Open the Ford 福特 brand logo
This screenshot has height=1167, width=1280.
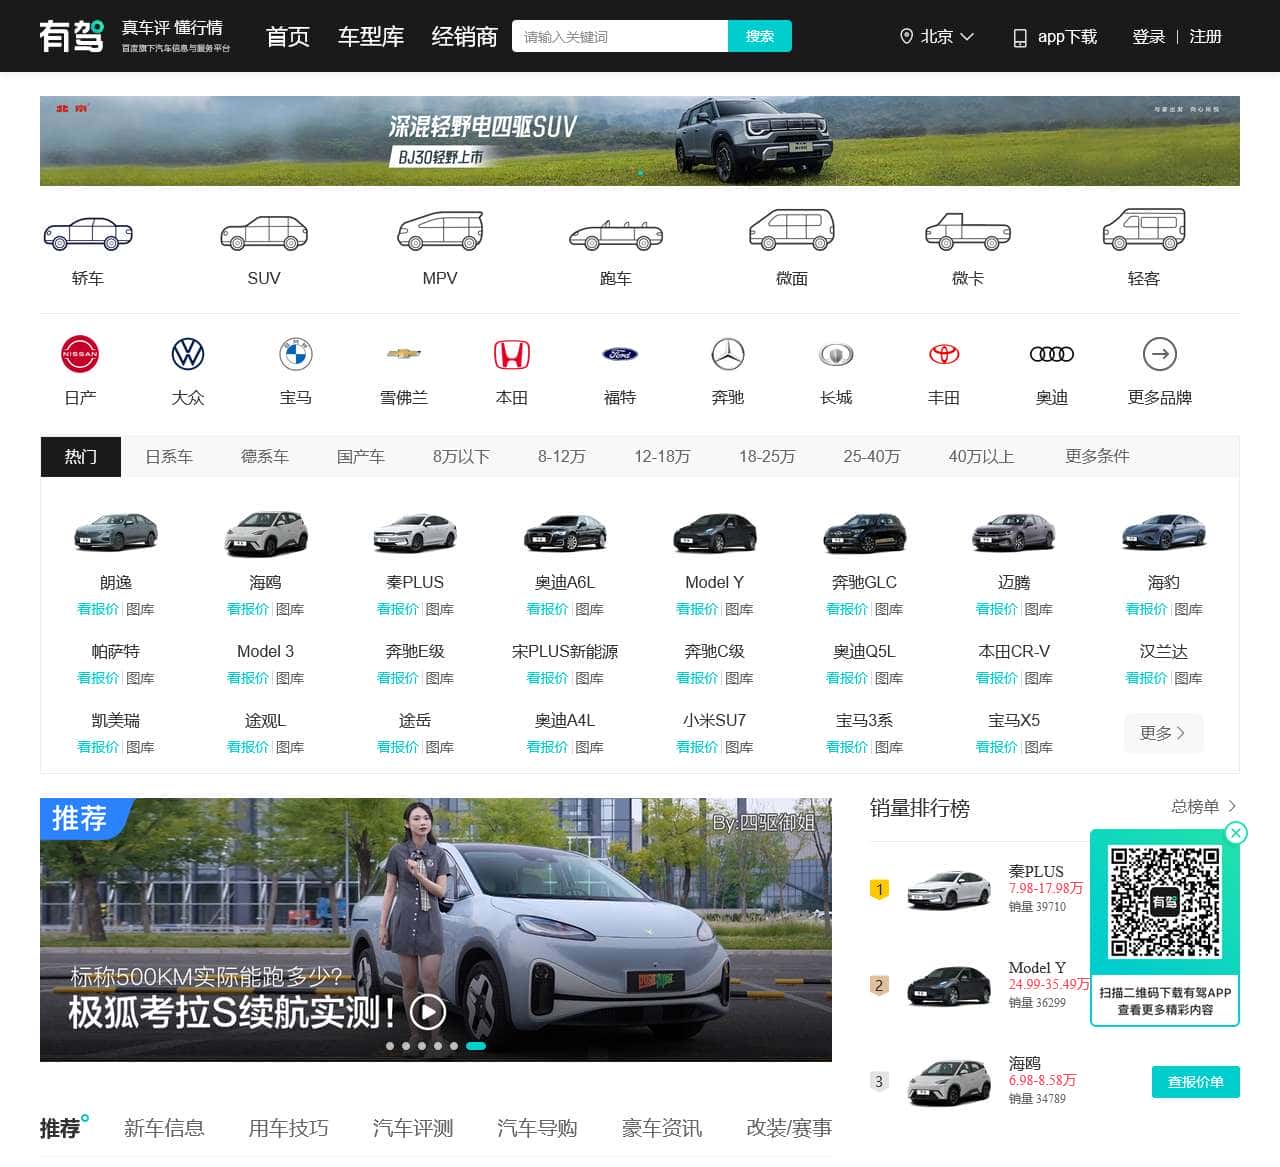(620, 354)
